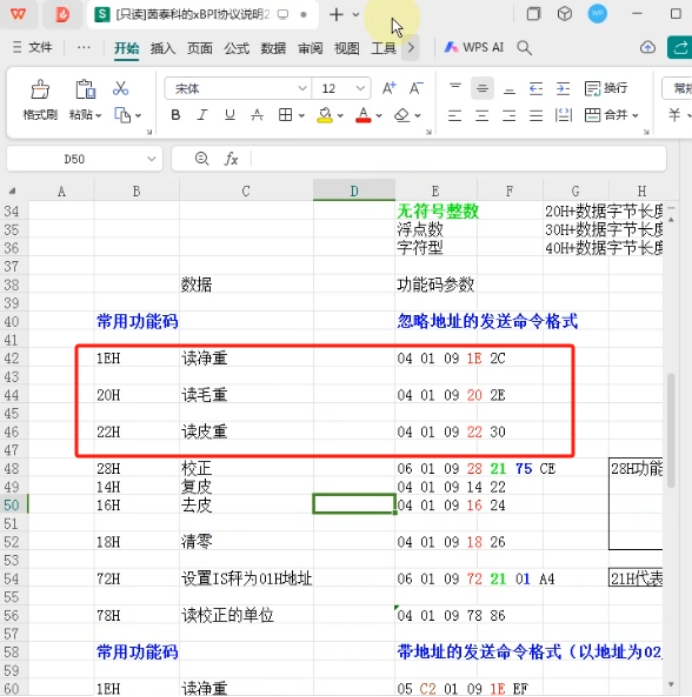The height and width of the screenshot is (697, 692).
Task: Click the Copy icon
Action: pyautogui.click(x=122, y=115)
